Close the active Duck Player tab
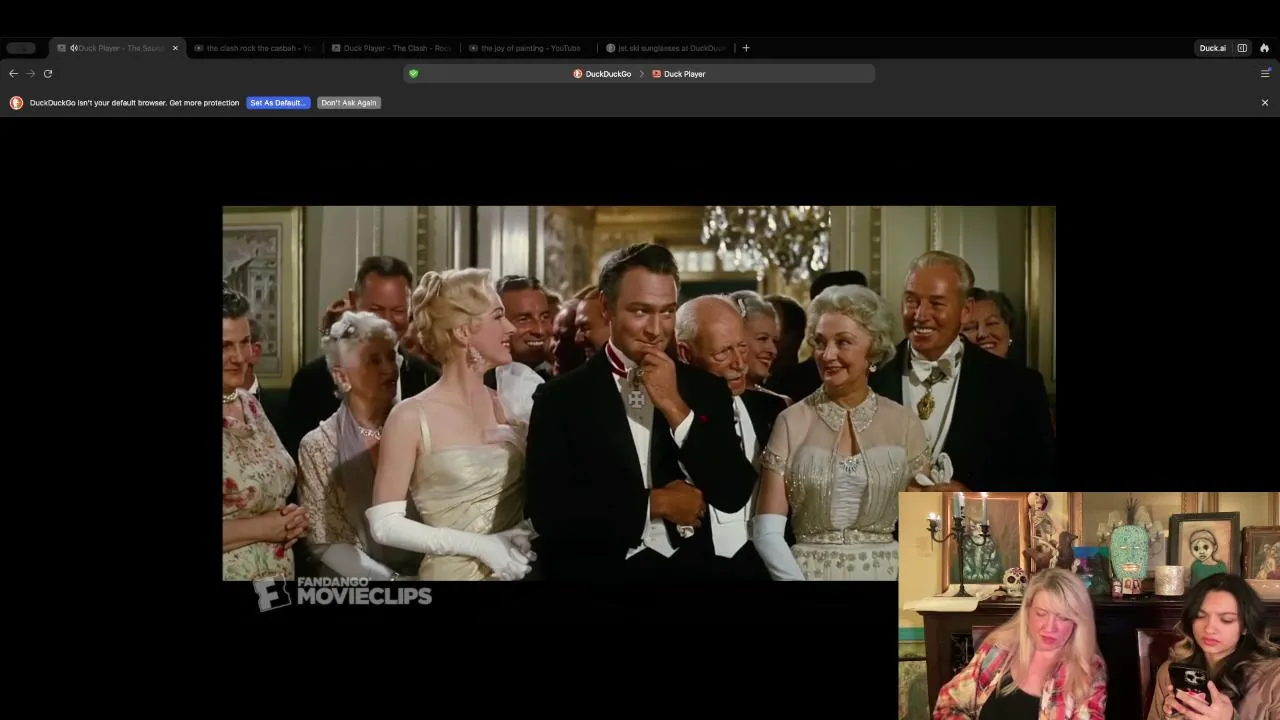Screen dimensions: 1280x720 175,48
